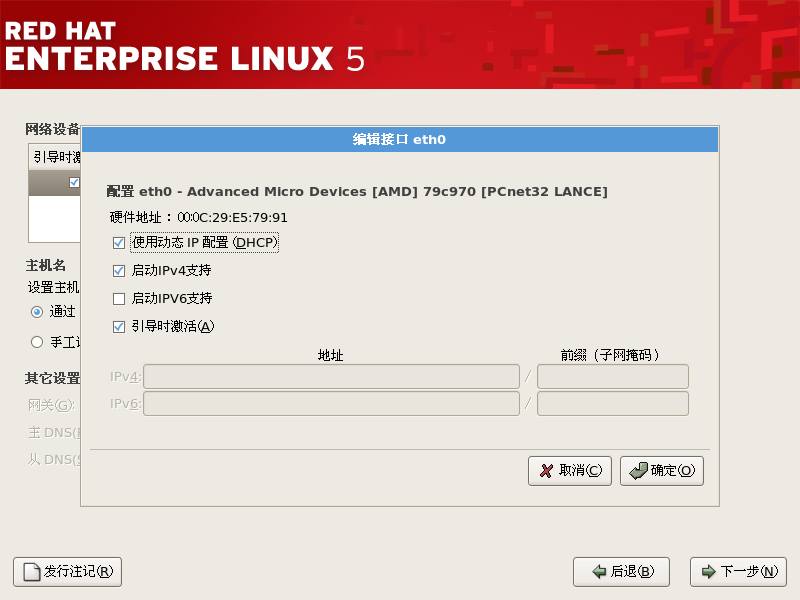Click the document icon on 发行注记

click(32, 572)
